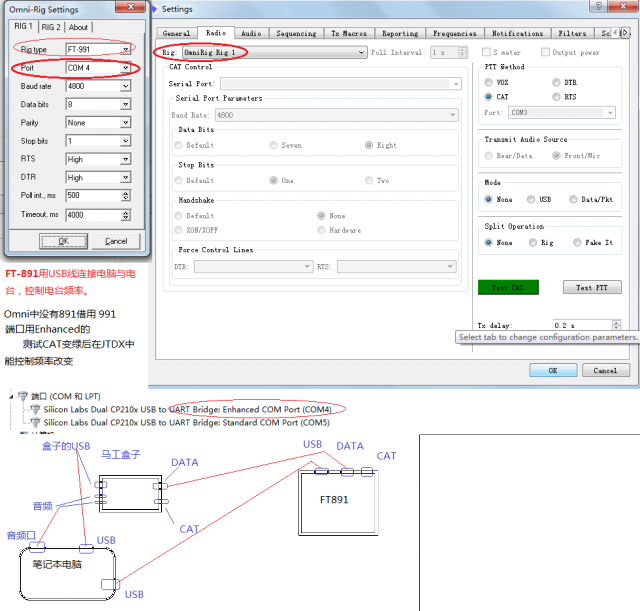This screenshot has height=611, width=640.
Task: Click the Tx delay field showing 0.2 s
Action: tap(582, 325)
